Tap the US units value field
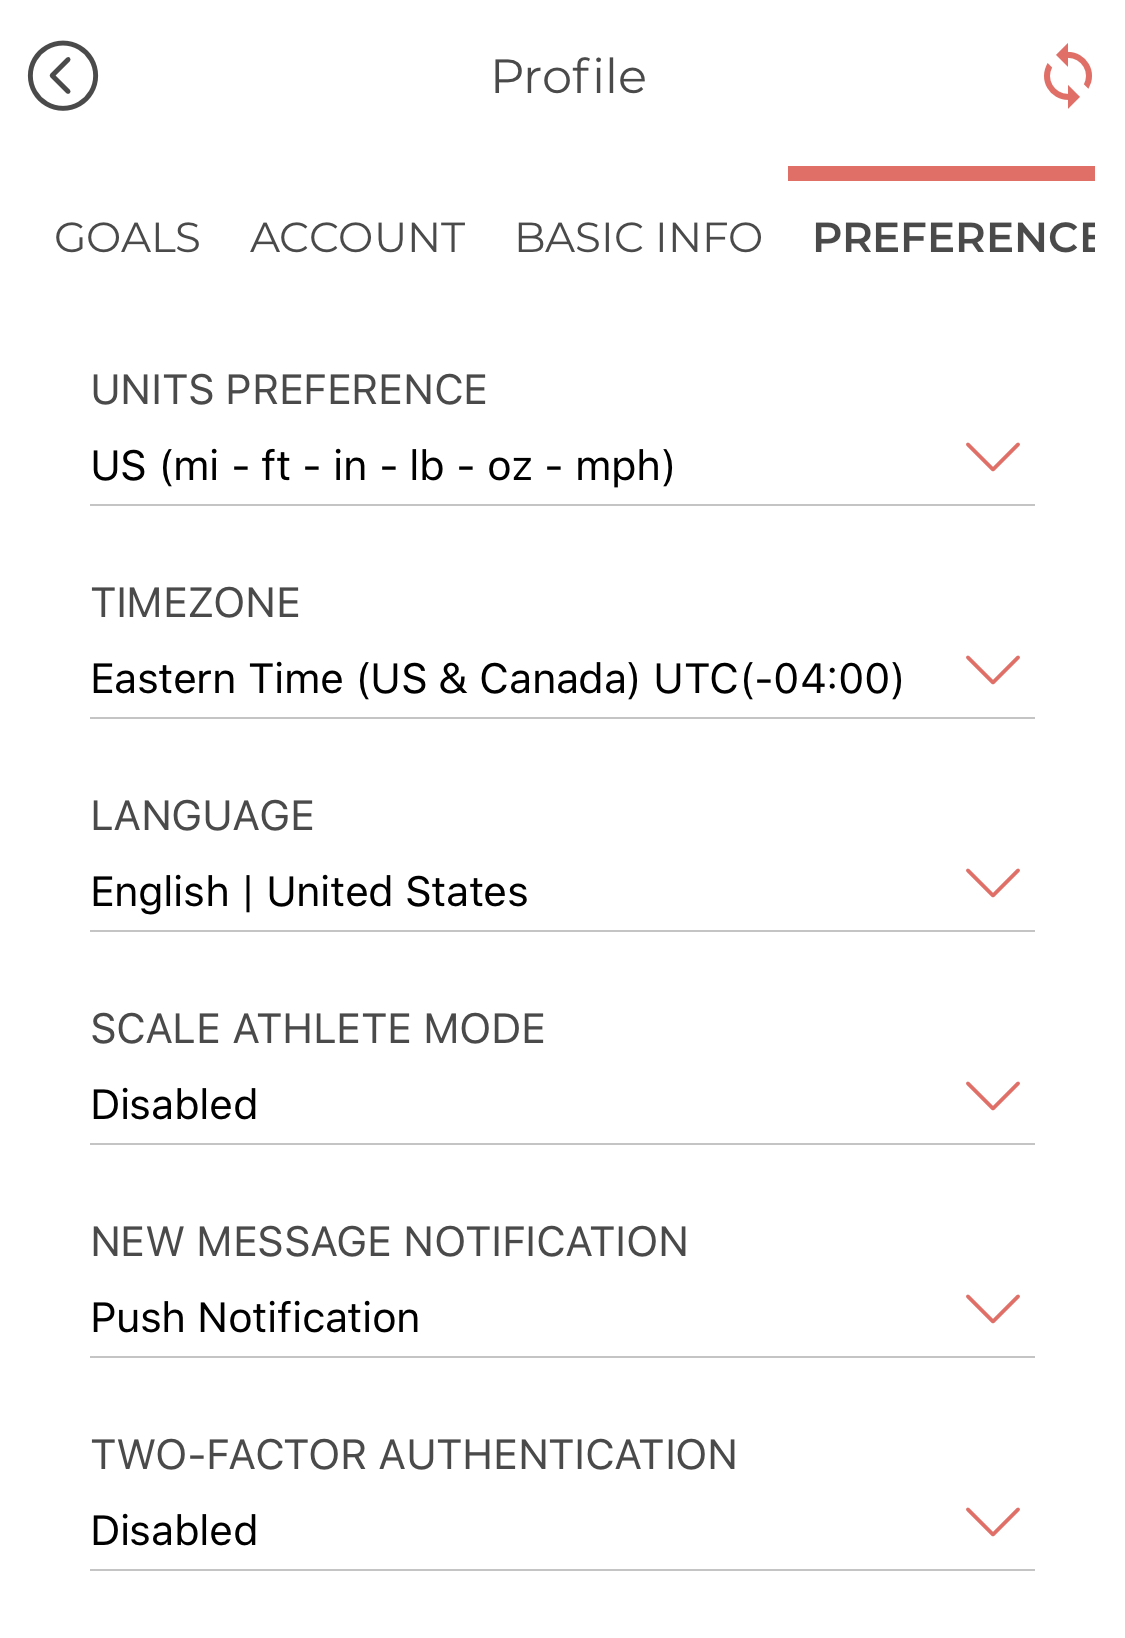This screenshot has width=1125, height=1638. coord(383,466)
